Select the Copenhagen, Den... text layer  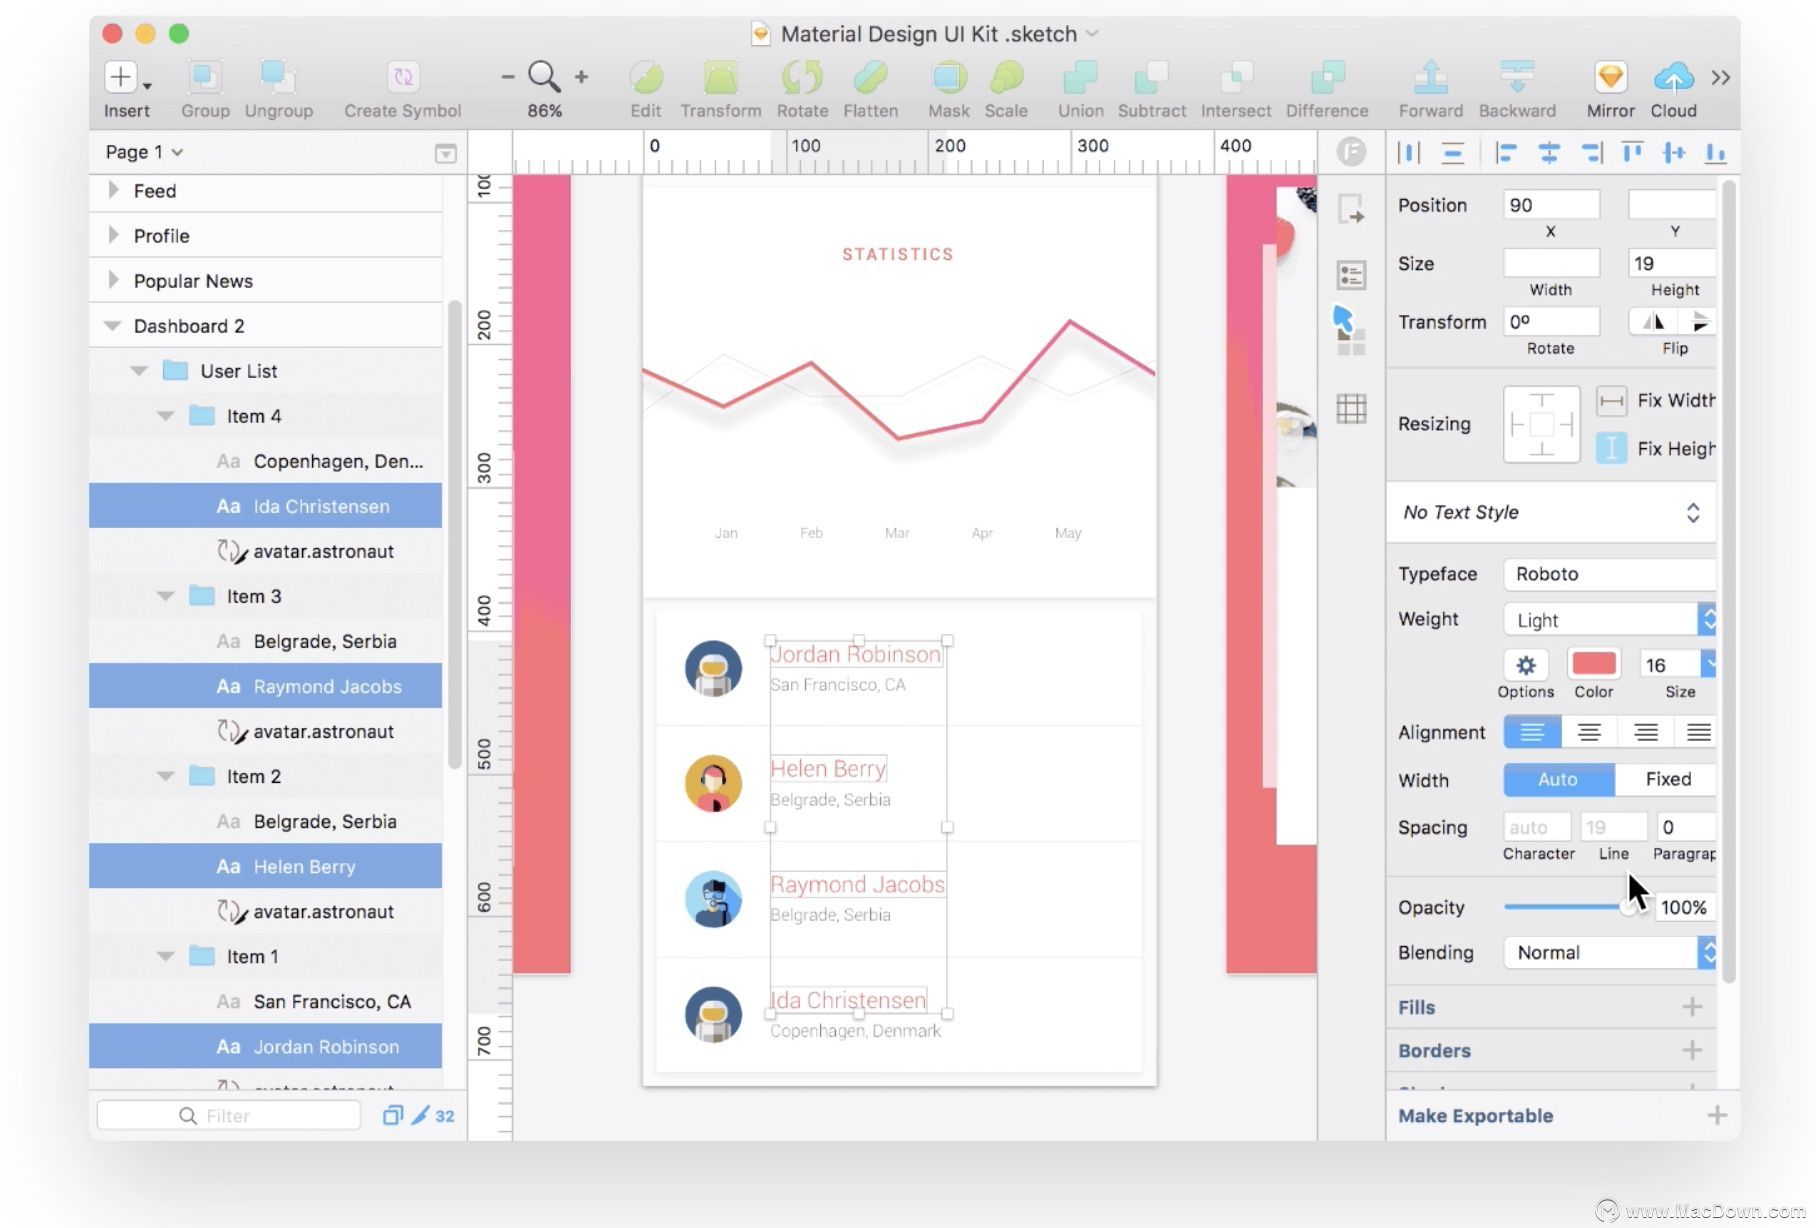pyautogui.click(x=266, y=461)
